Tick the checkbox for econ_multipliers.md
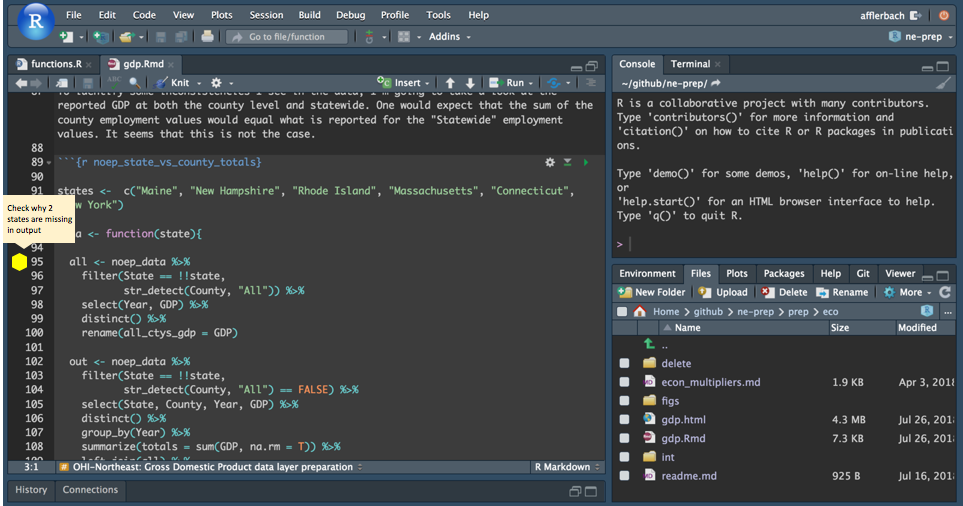Image resolution: width=963 pixels, height=506 pixels. tap(624, 382)
